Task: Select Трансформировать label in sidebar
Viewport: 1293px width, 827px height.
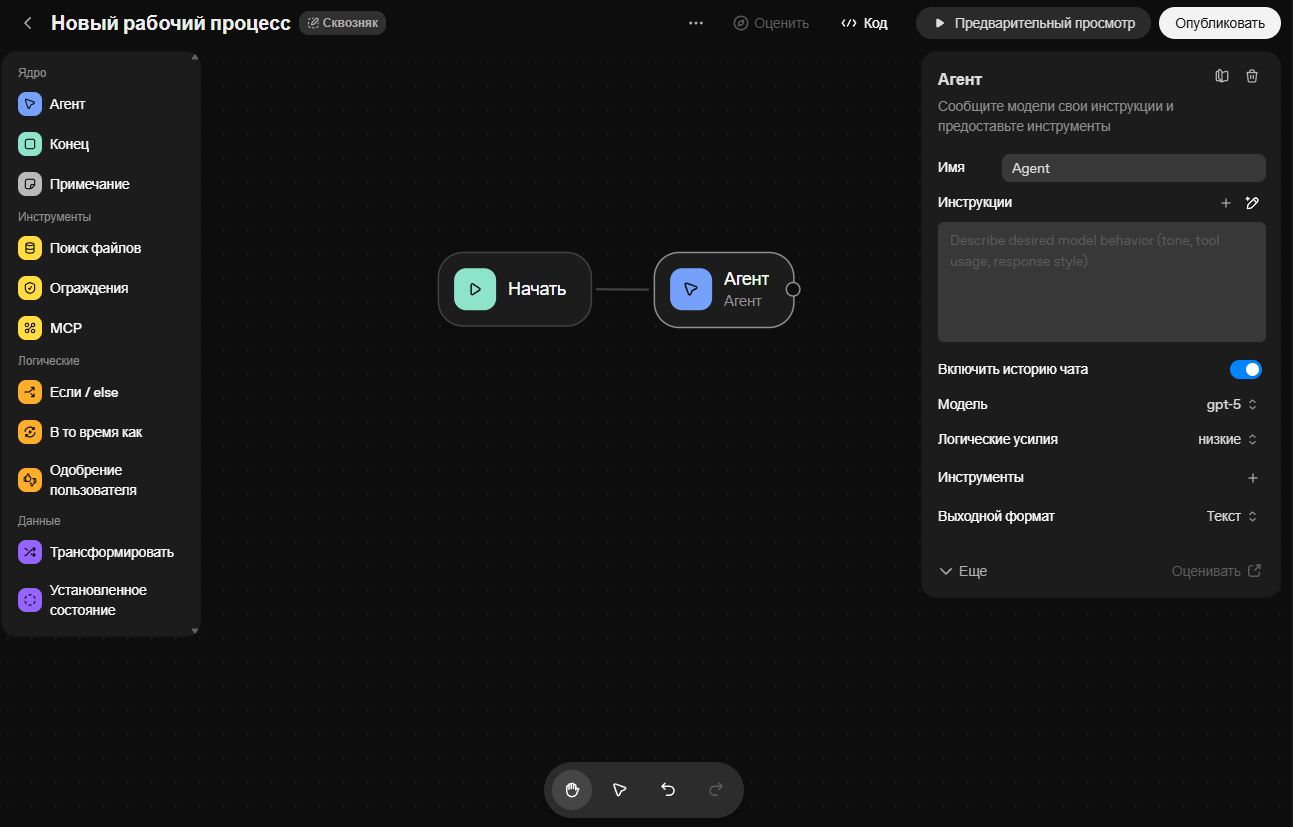Action: click(112, 552)
